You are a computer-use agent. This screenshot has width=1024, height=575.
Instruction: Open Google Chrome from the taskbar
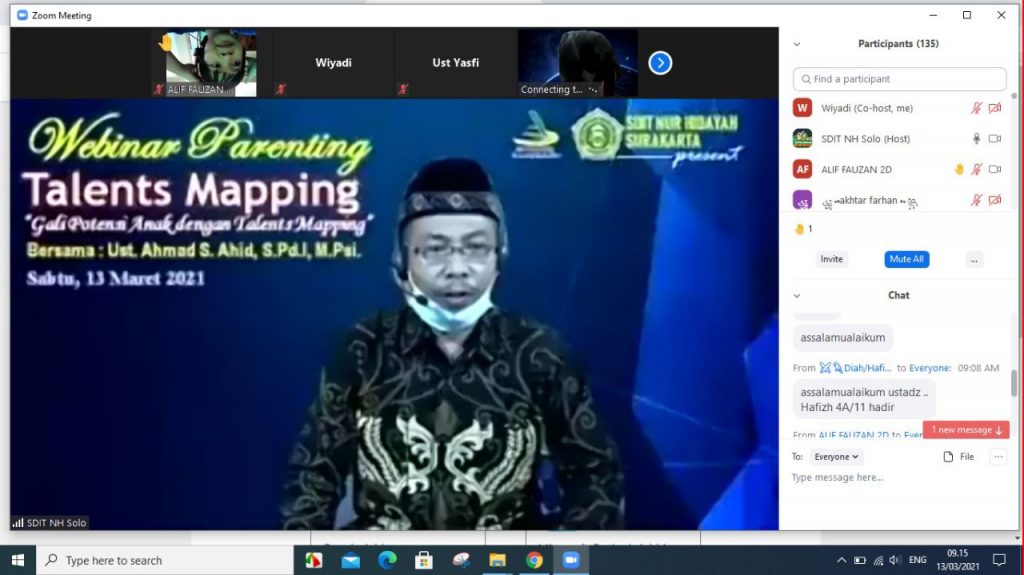tap(534, 560)
